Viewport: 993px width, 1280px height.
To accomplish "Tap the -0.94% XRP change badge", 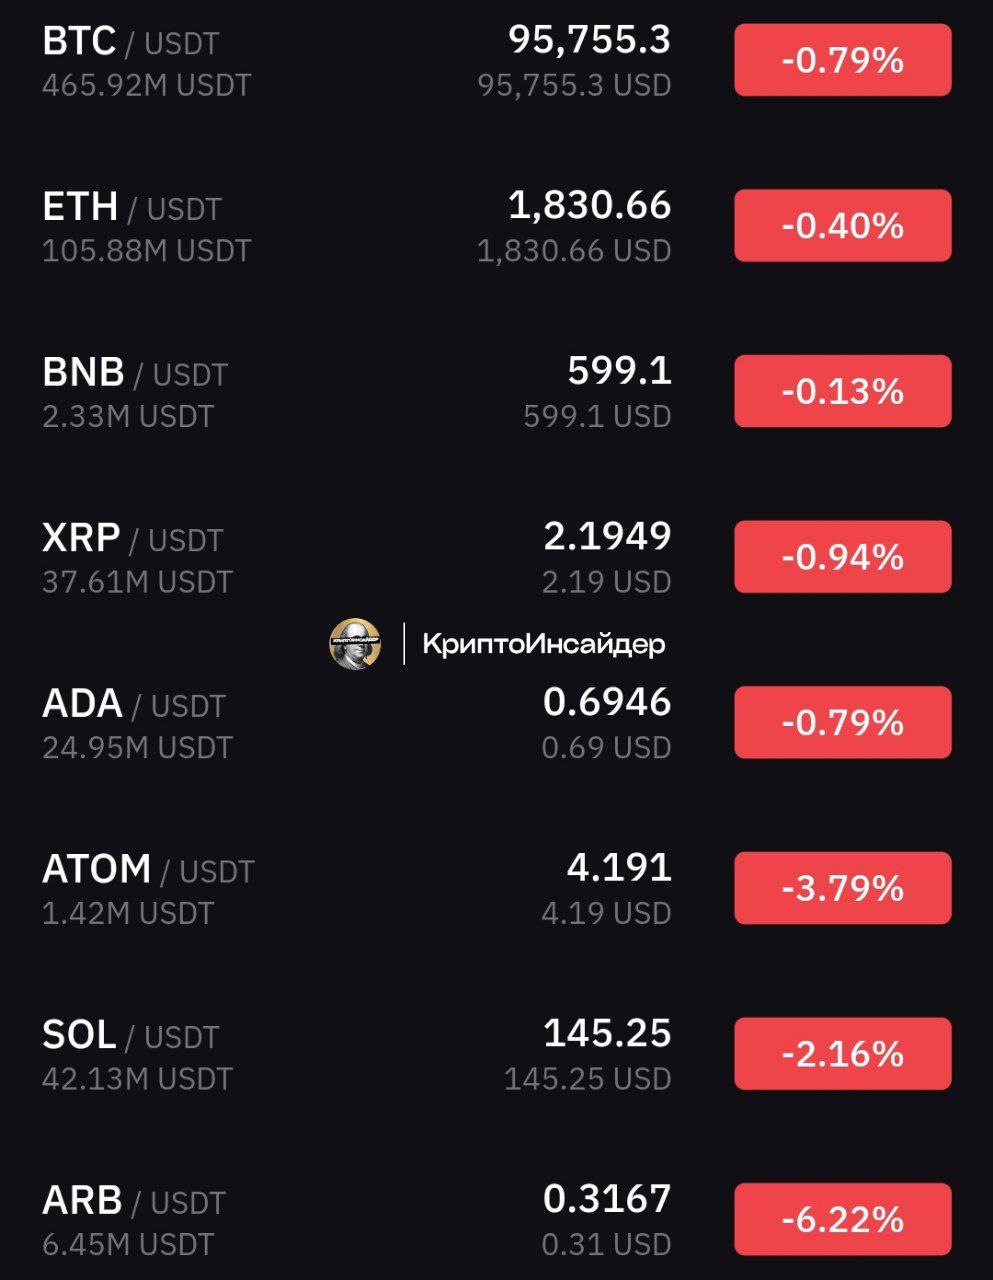I will pyautogui.click(x=843, y=557).
